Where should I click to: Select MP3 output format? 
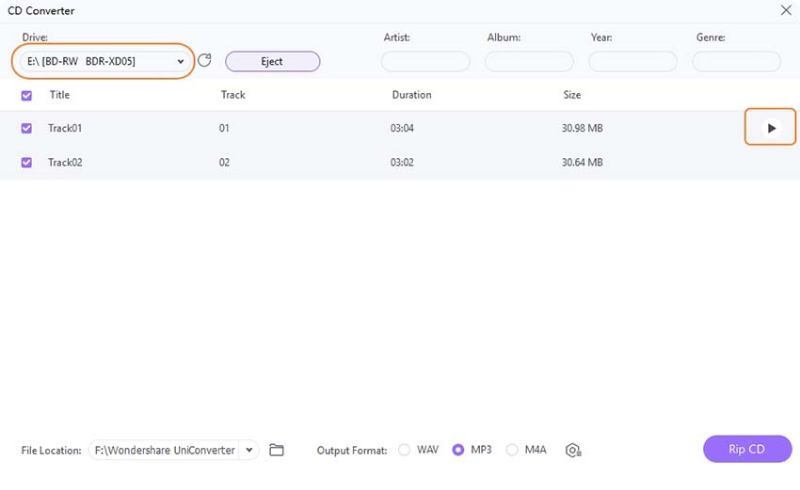pyautogui.click(x=459, y=450)
